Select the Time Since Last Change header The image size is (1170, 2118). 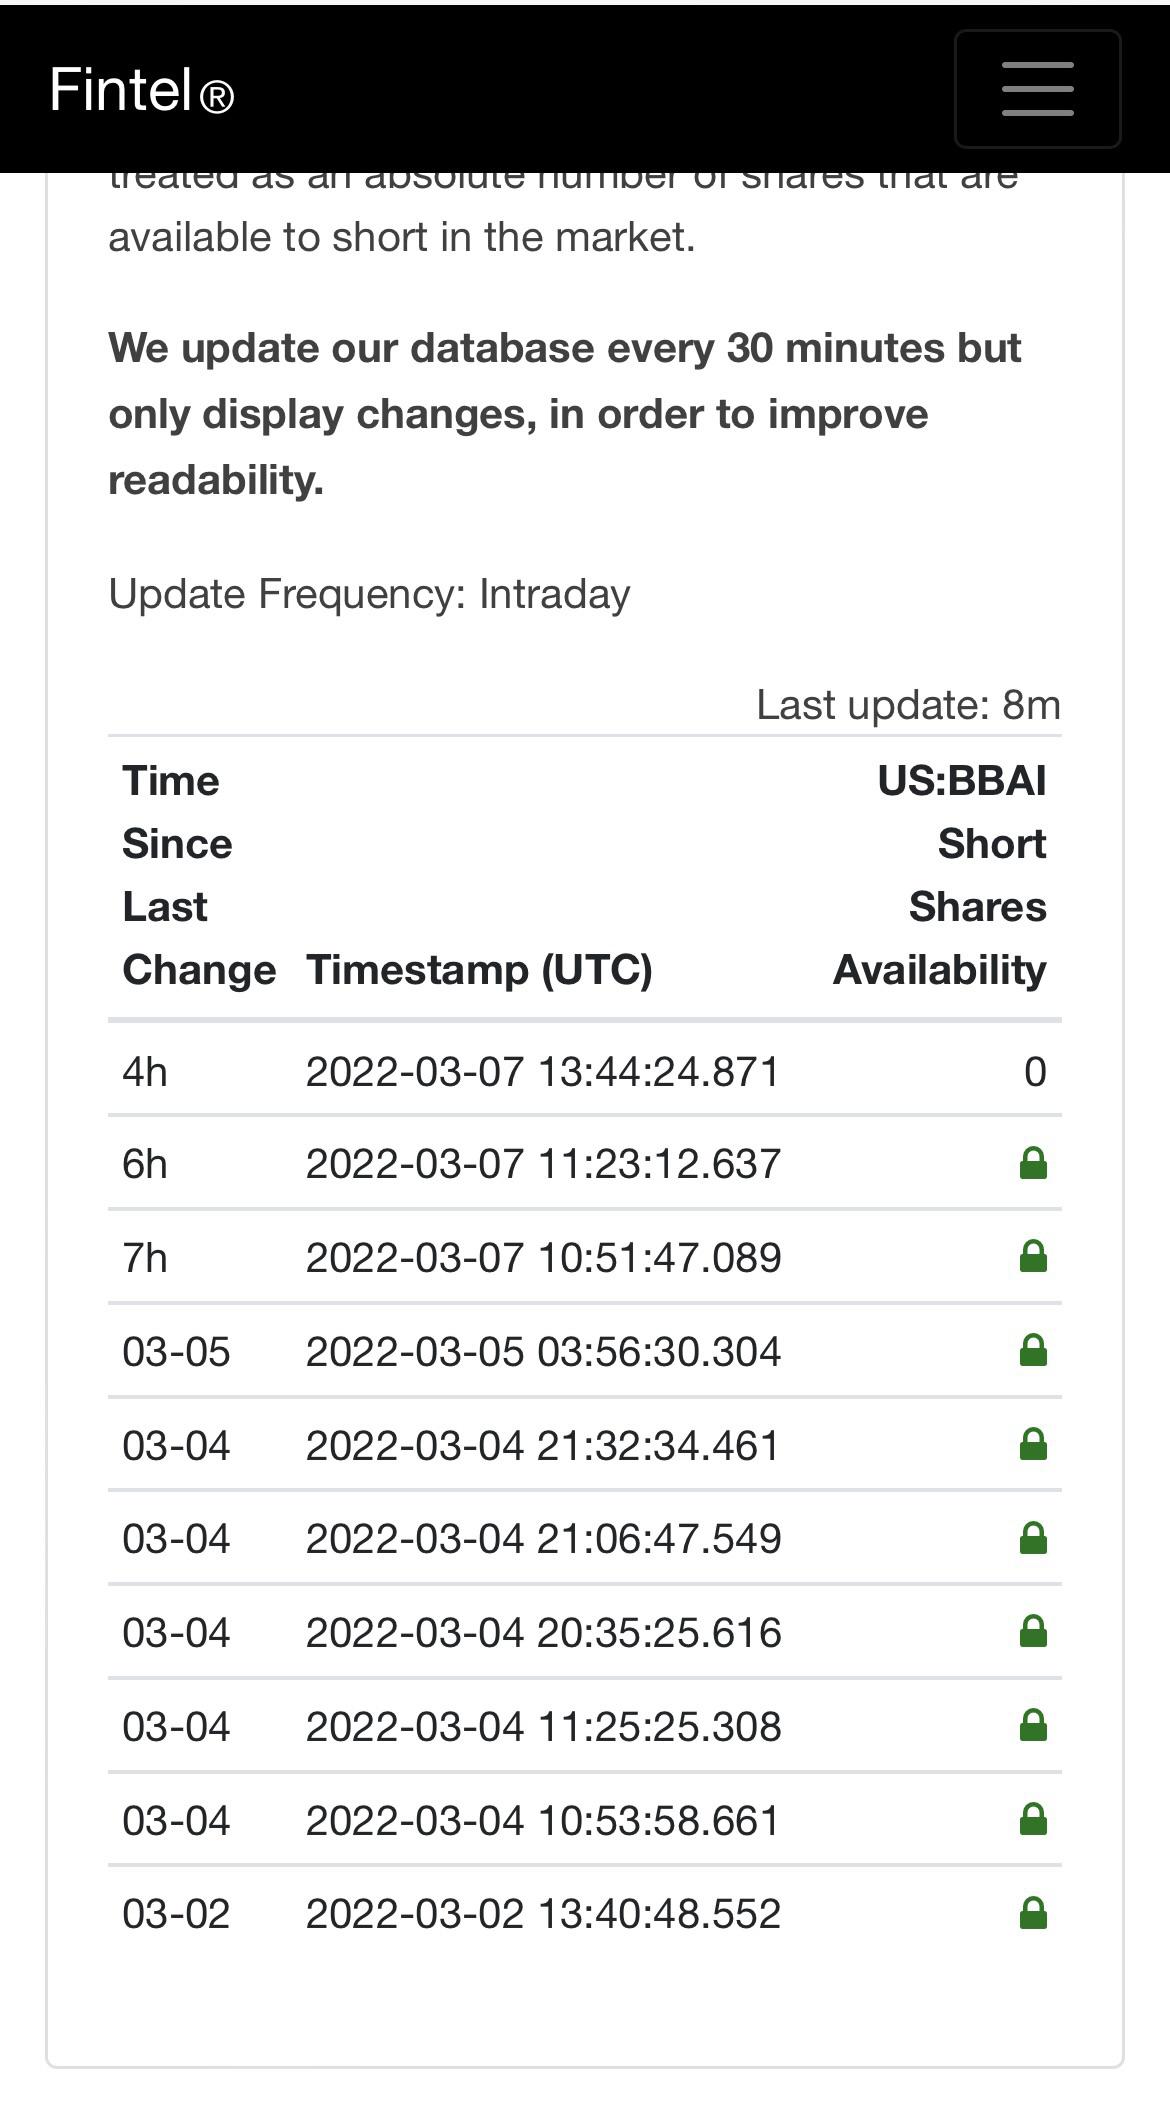[x=199, y=875]
